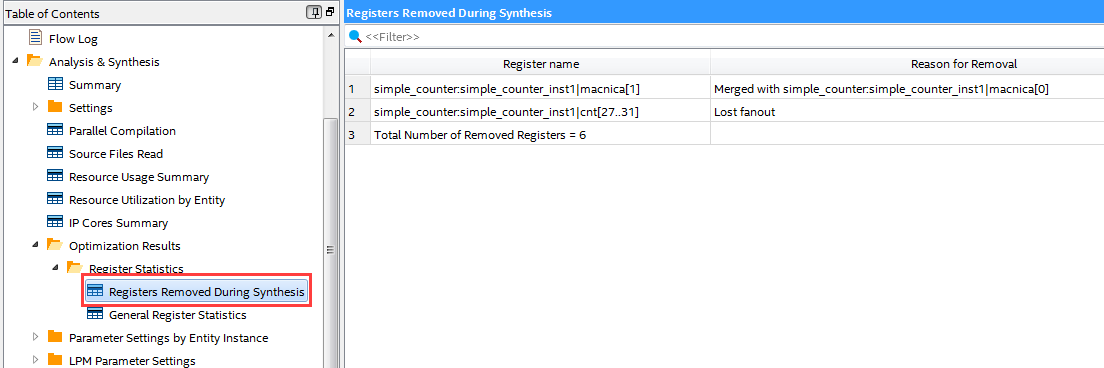This screenshot has width=1104, height=368.
Task: Expand the Settings folder
Action: pyautogui.click(x=36, y=108)
